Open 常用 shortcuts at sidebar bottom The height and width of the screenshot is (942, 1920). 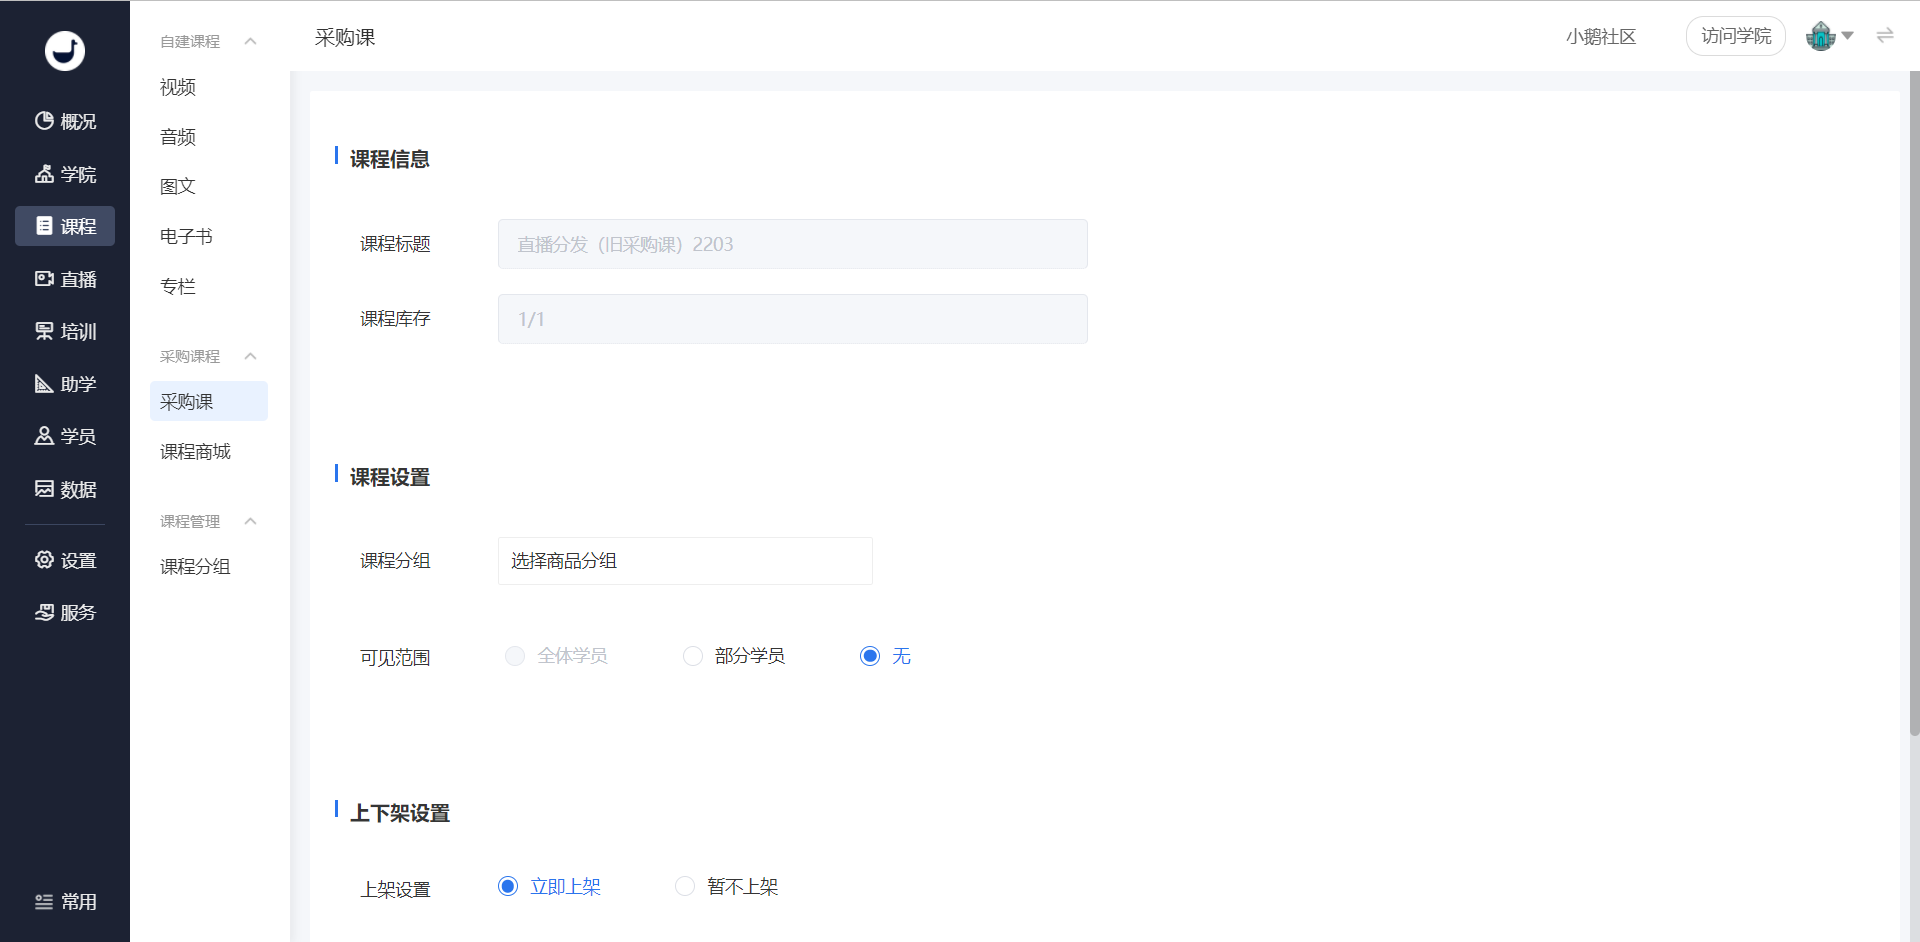(x=65, y=902)
